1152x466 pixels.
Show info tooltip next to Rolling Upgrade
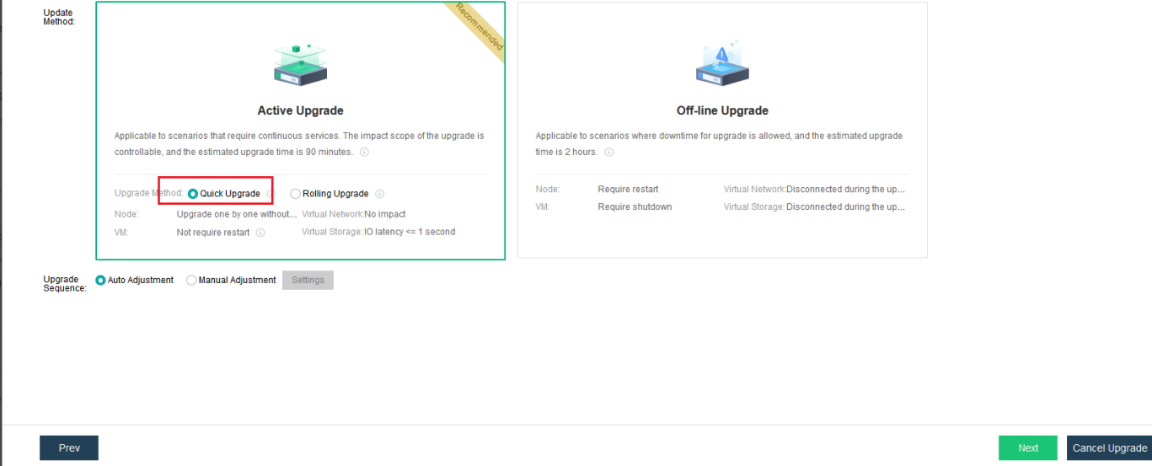coord(380,194)
